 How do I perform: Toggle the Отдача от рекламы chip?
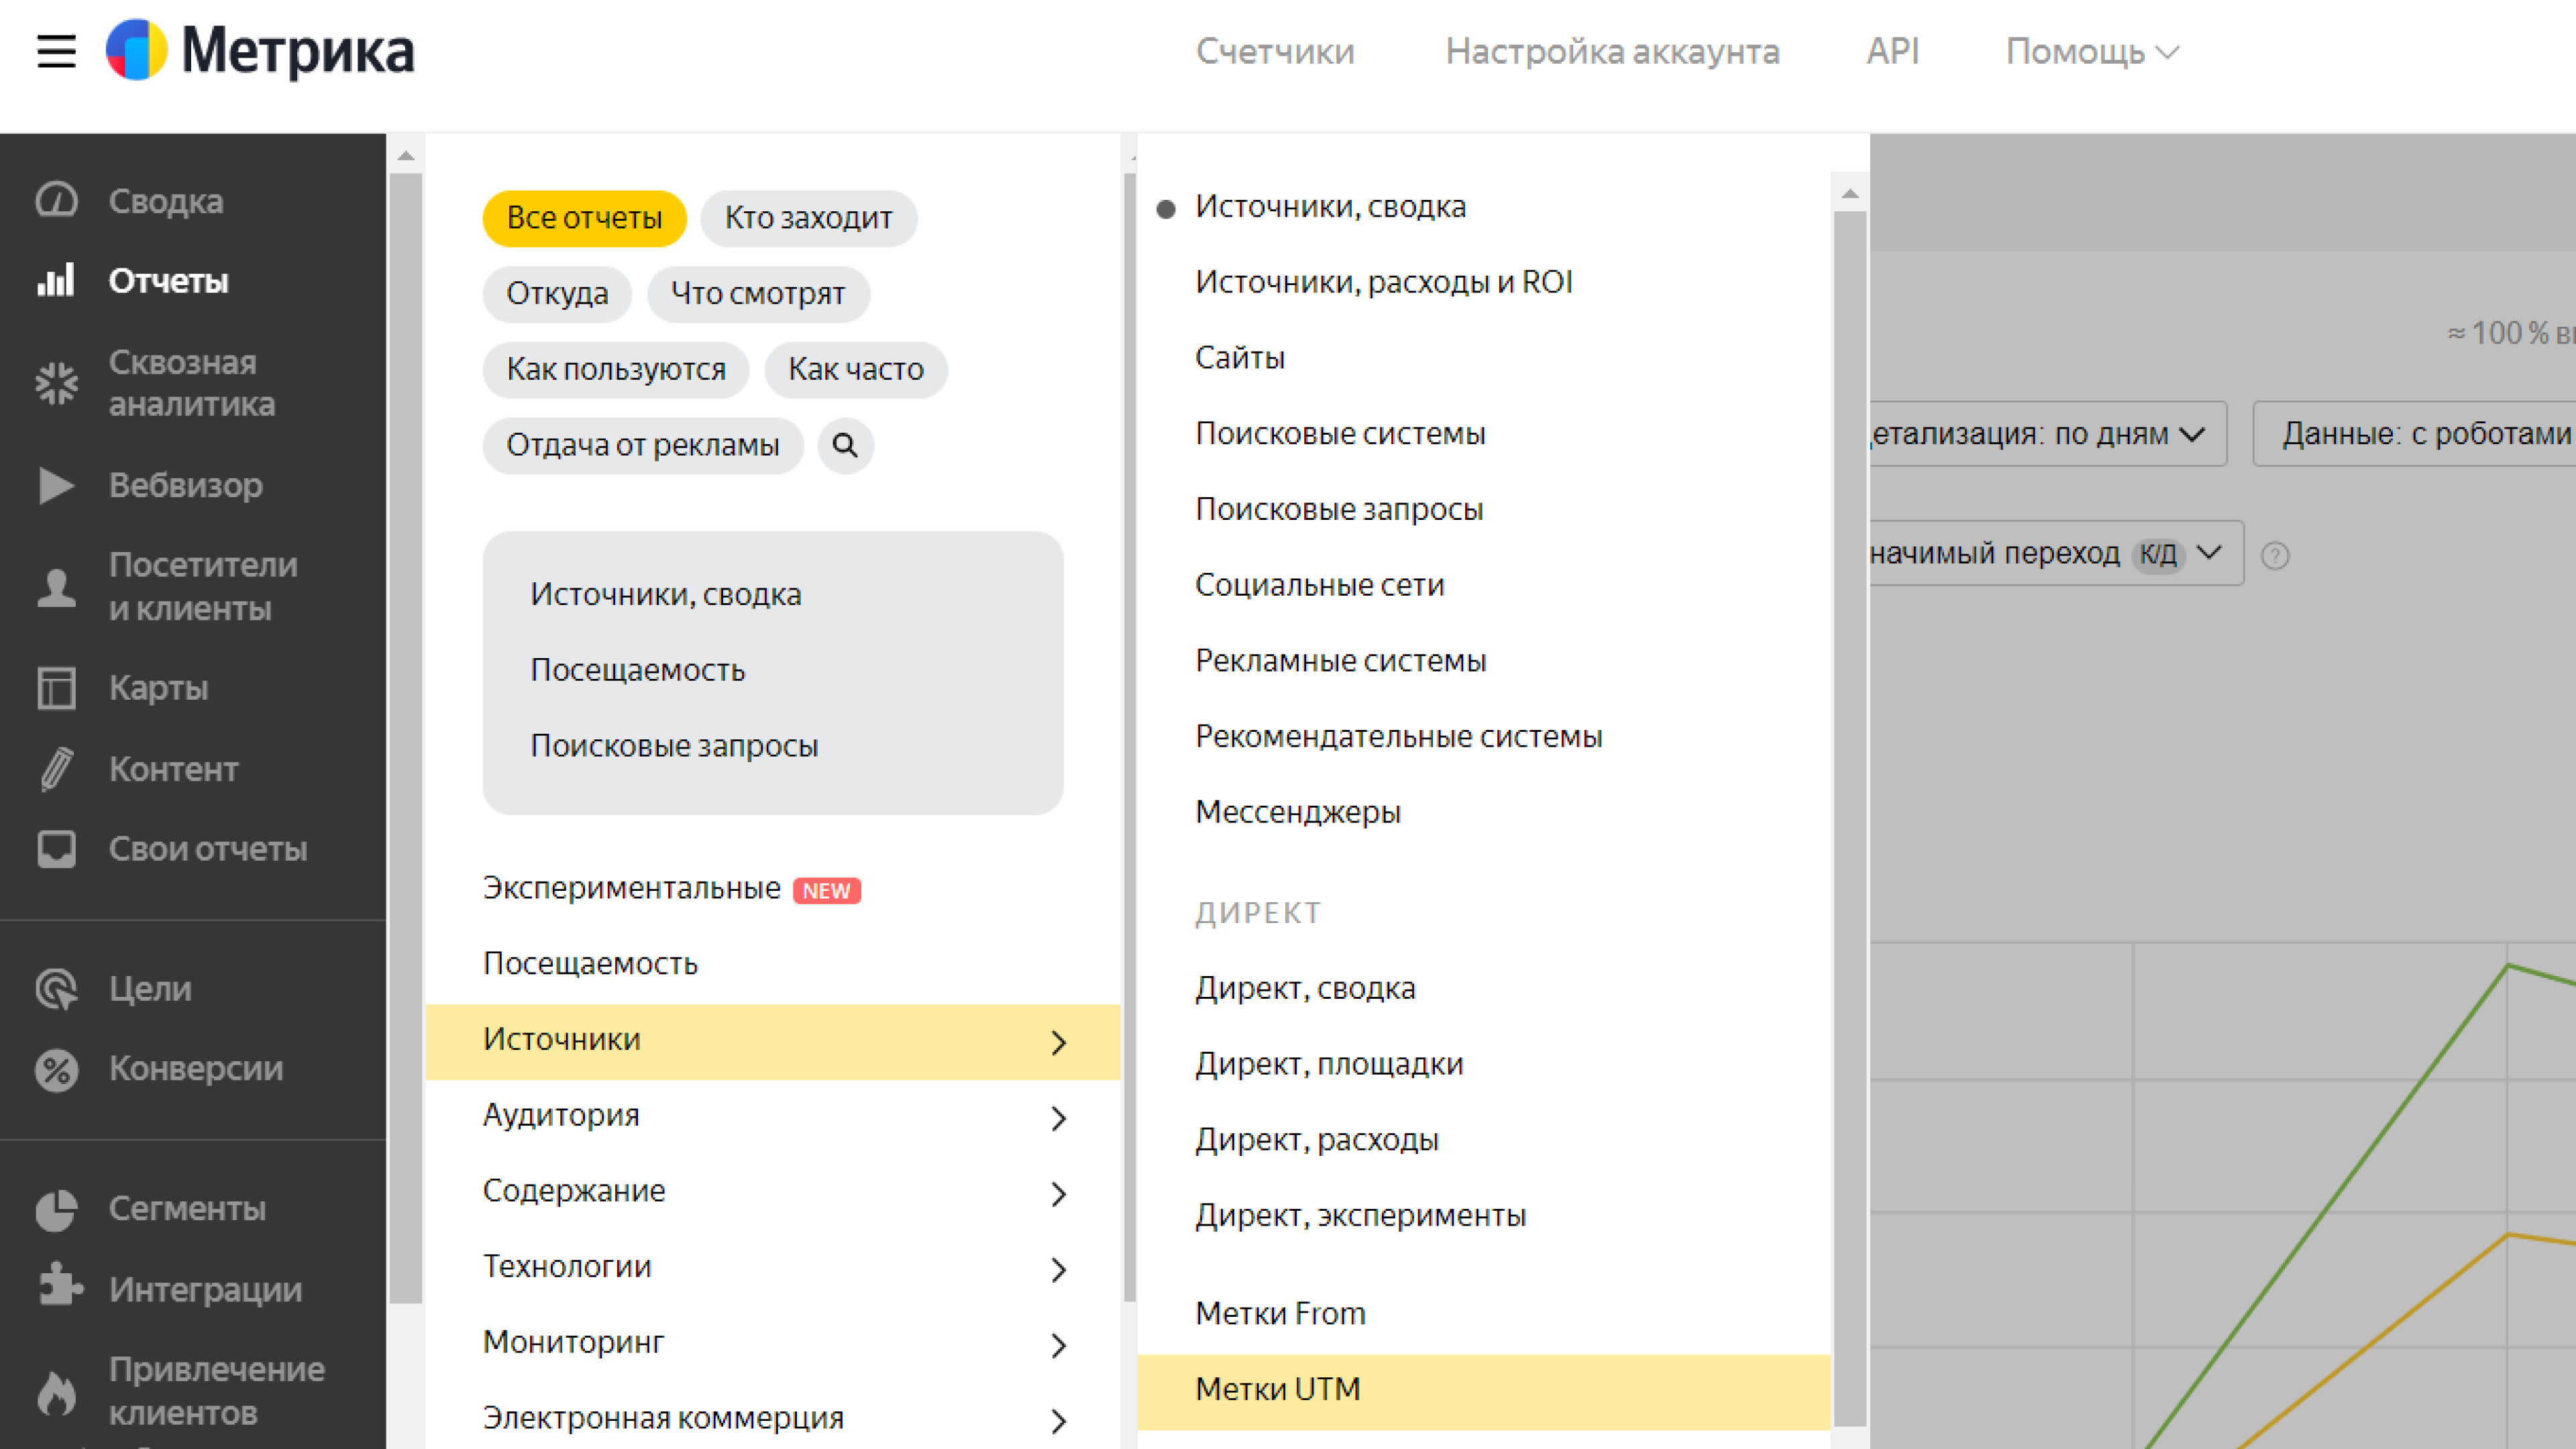pyautogui.click(x=642, y=445)
